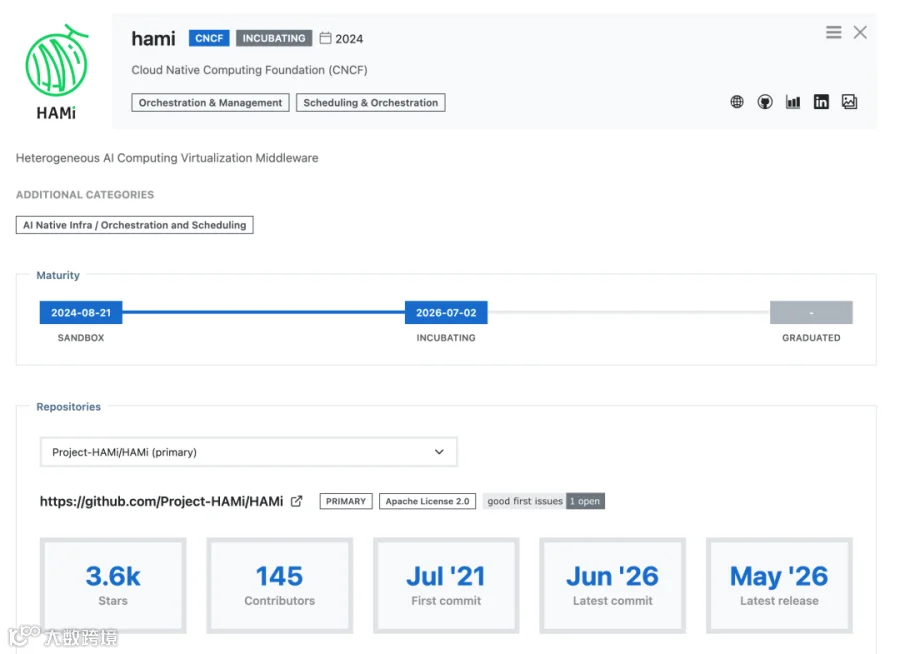Click the 2026-07-02 Incubating maturity marker
Viewport: 900px width, 654px height.
pos(446,312)
